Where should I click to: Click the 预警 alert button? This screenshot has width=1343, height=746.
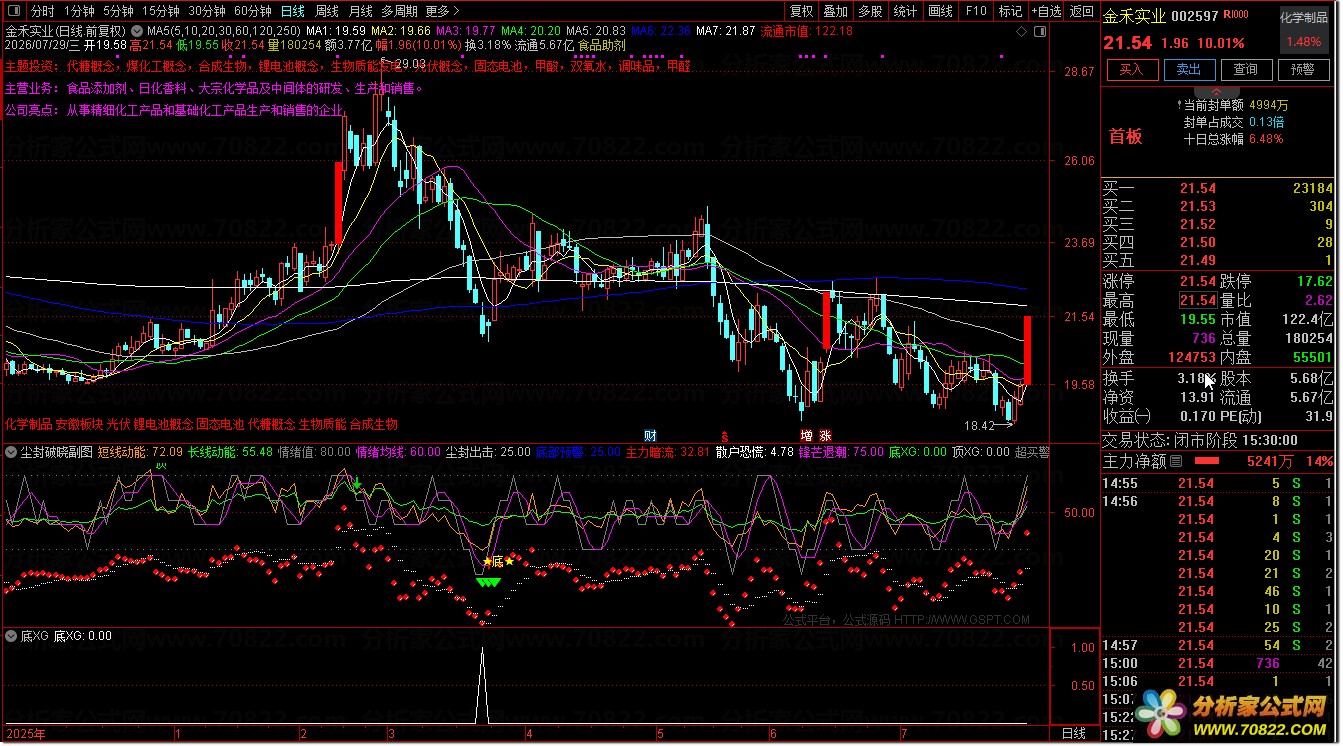[1303, 69]
